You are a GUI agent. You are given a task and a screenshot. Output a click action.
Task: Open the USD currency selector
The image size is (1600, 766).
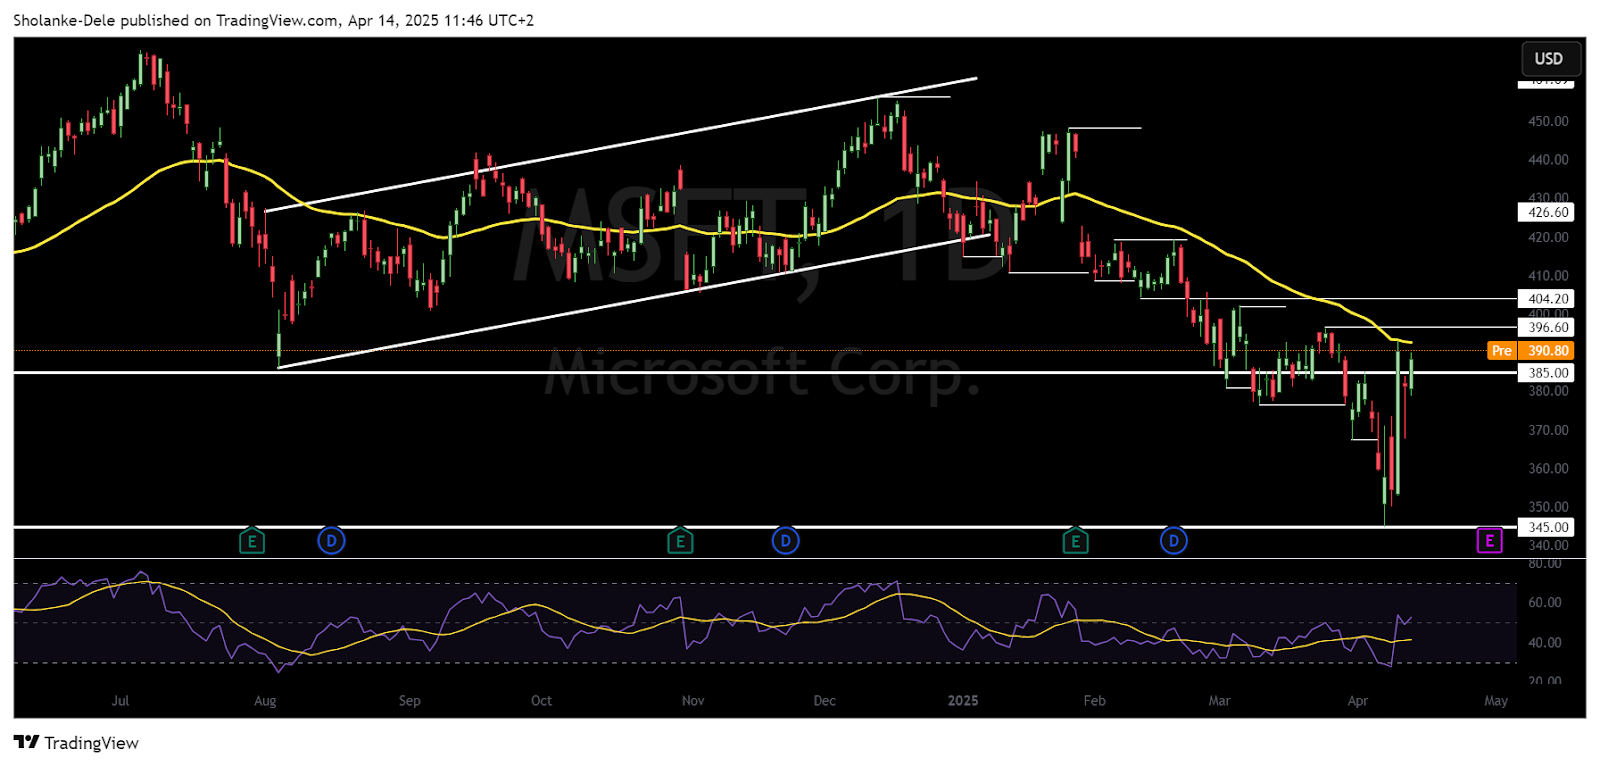[x=1549, y=59]
